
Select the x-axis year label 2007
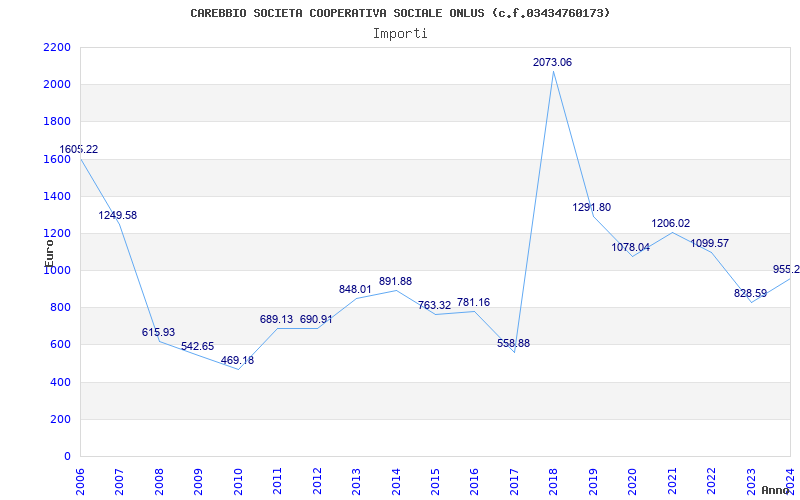[x=119, y=481]
